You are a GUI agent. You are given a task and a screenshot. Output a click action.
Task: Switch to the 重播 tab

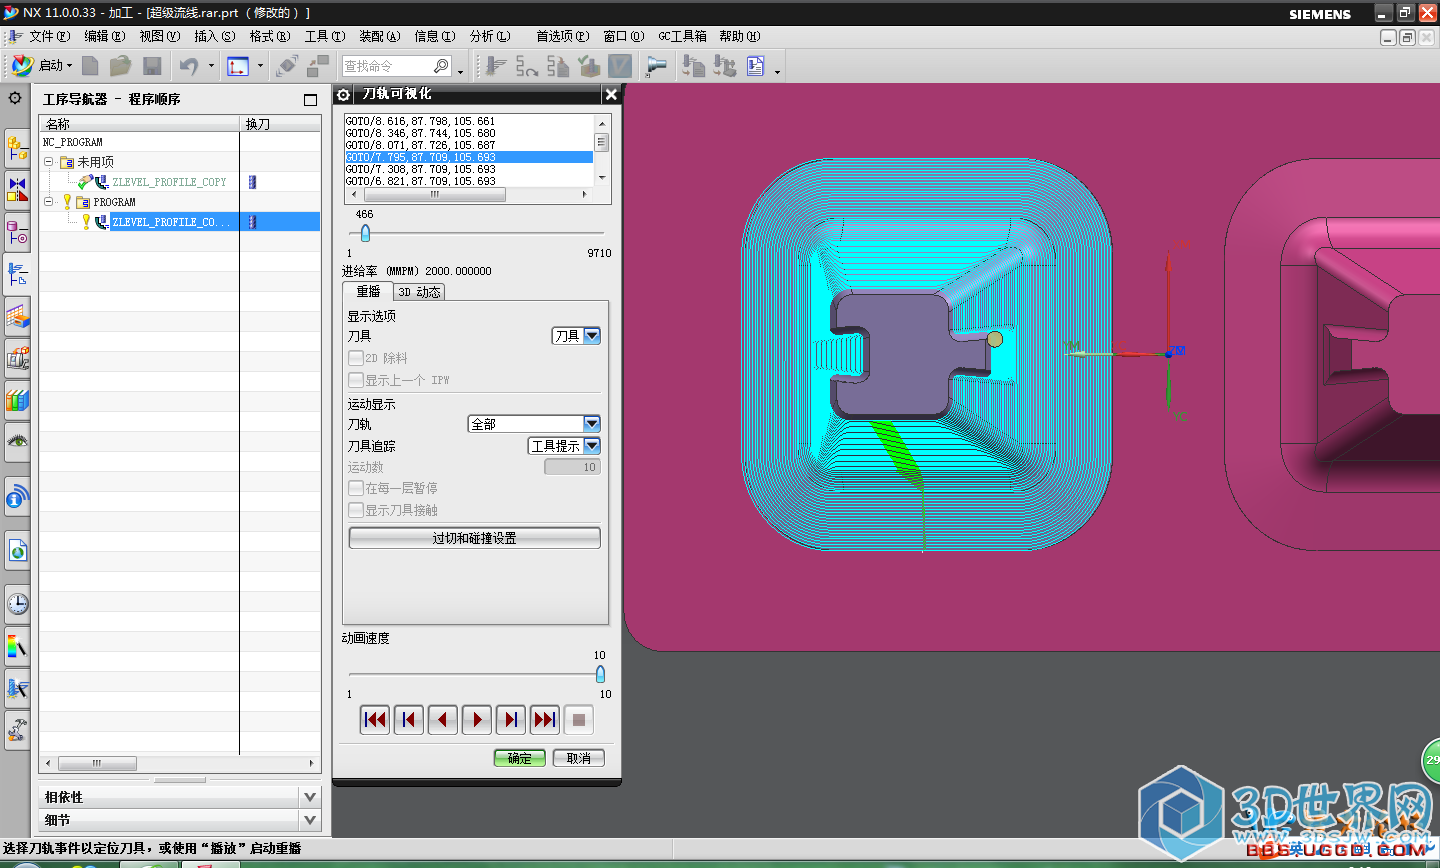[x=368, y=291]
